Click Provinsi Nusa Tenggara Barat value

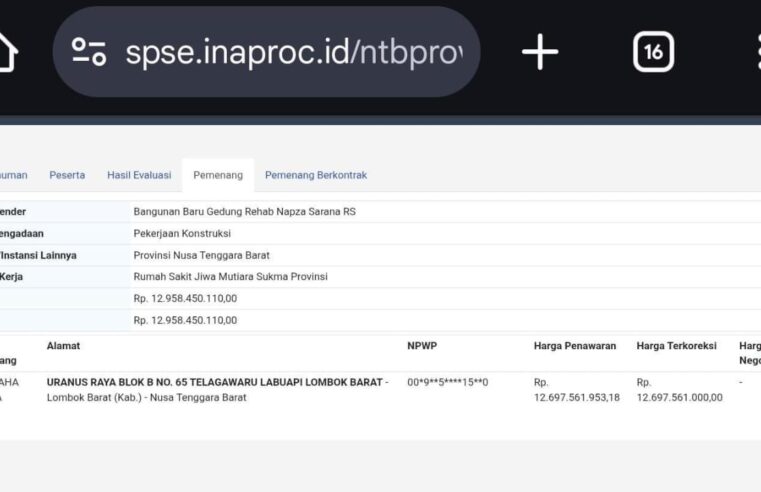[201, 255]
